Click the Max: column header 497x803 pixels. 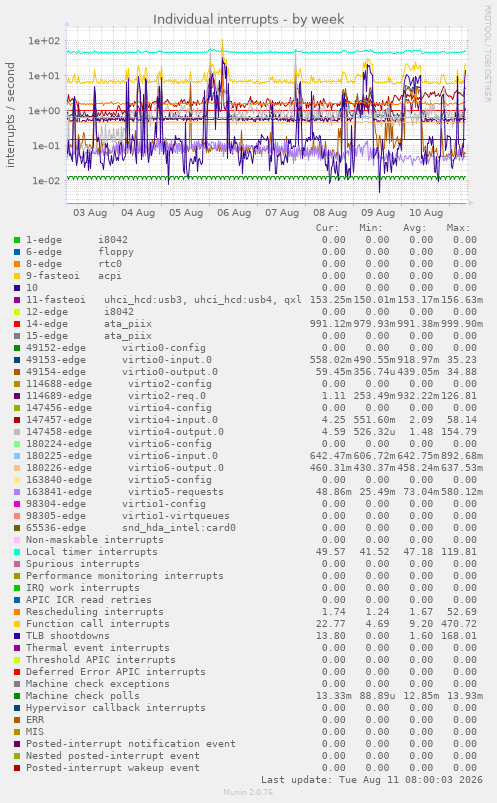click(458, 228)
